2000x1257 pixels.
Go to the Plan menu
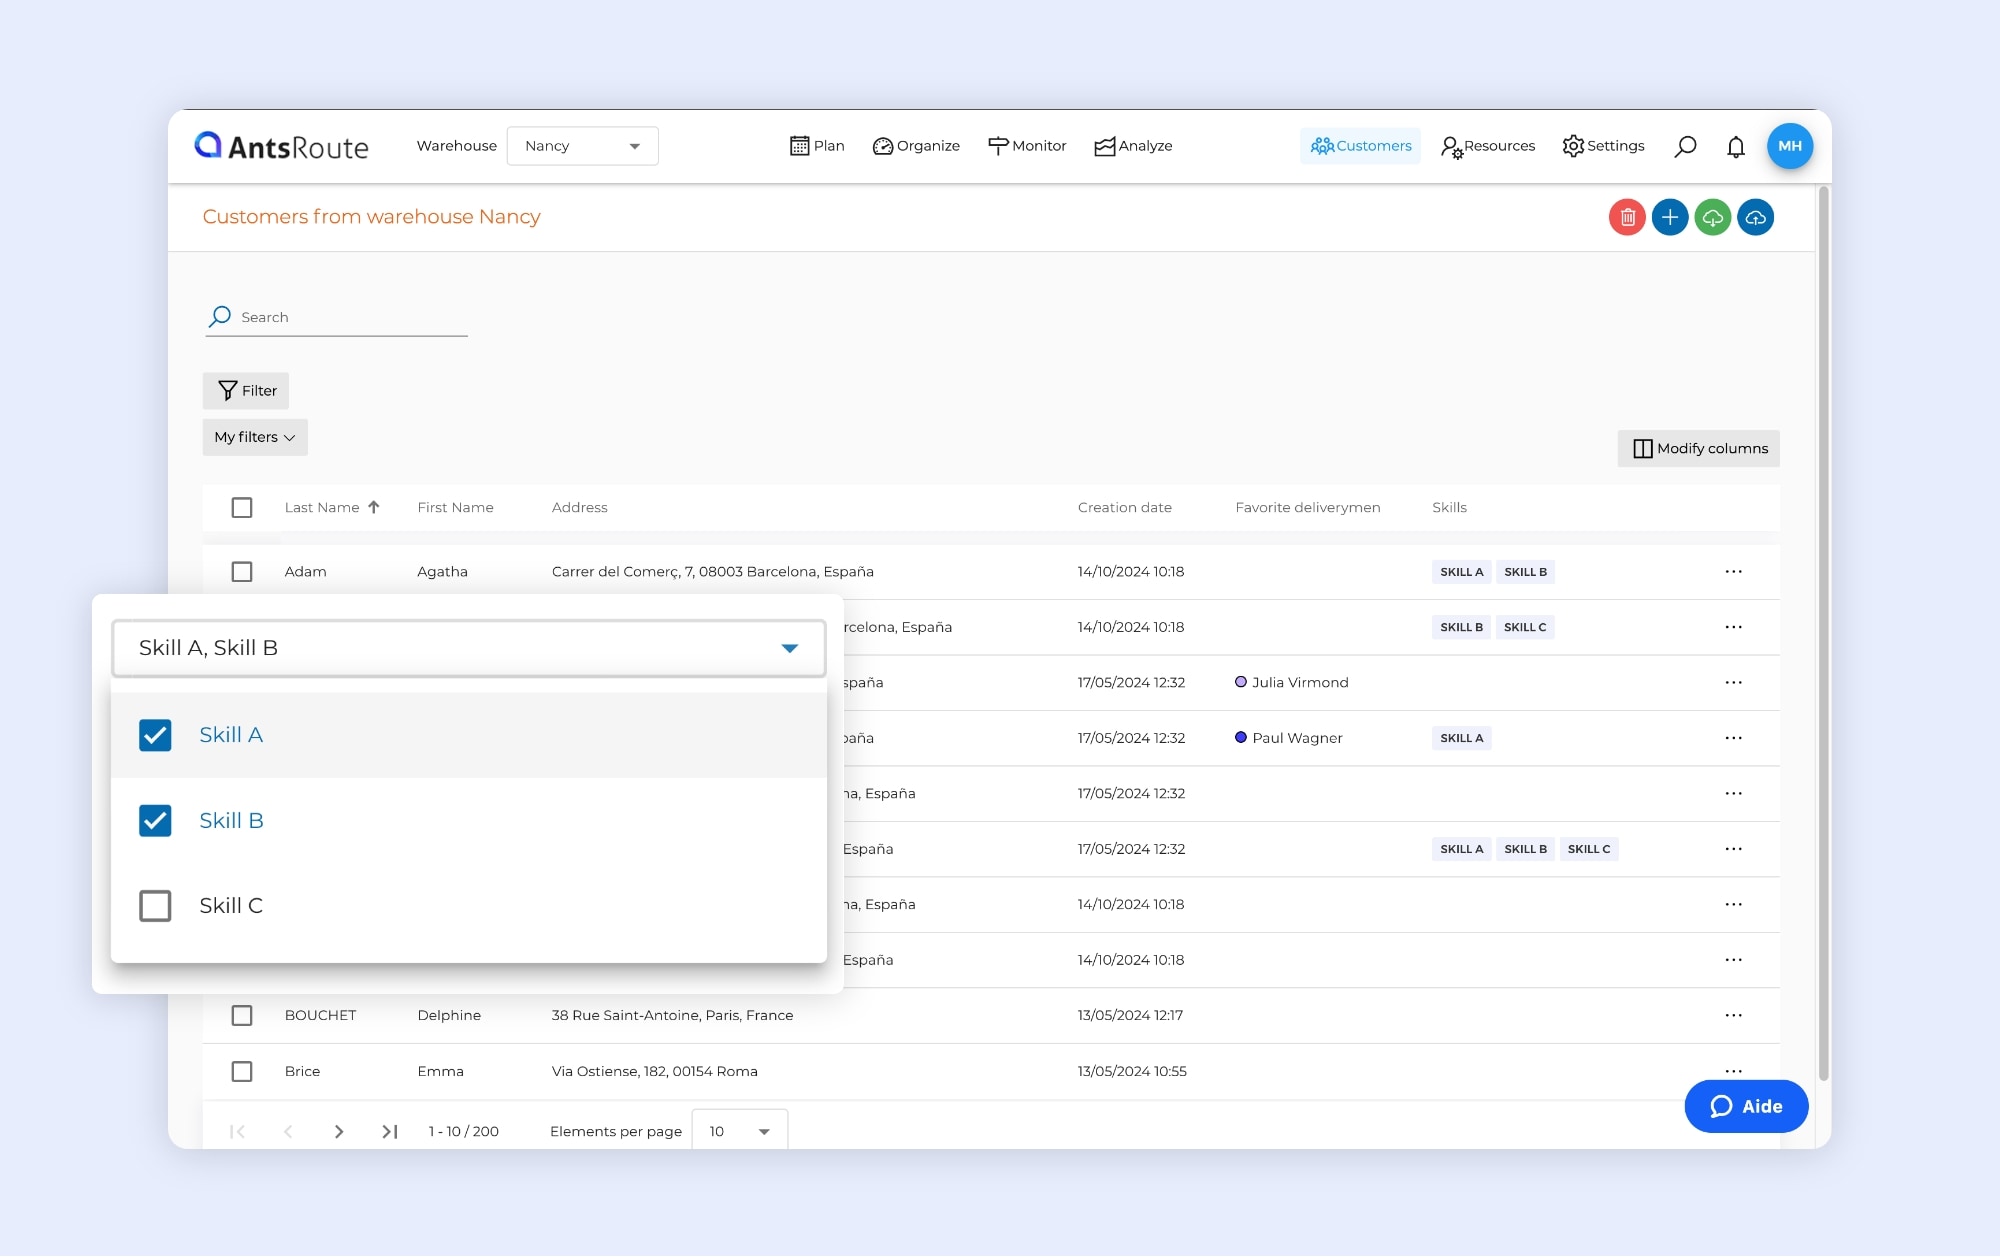(817, 146)
